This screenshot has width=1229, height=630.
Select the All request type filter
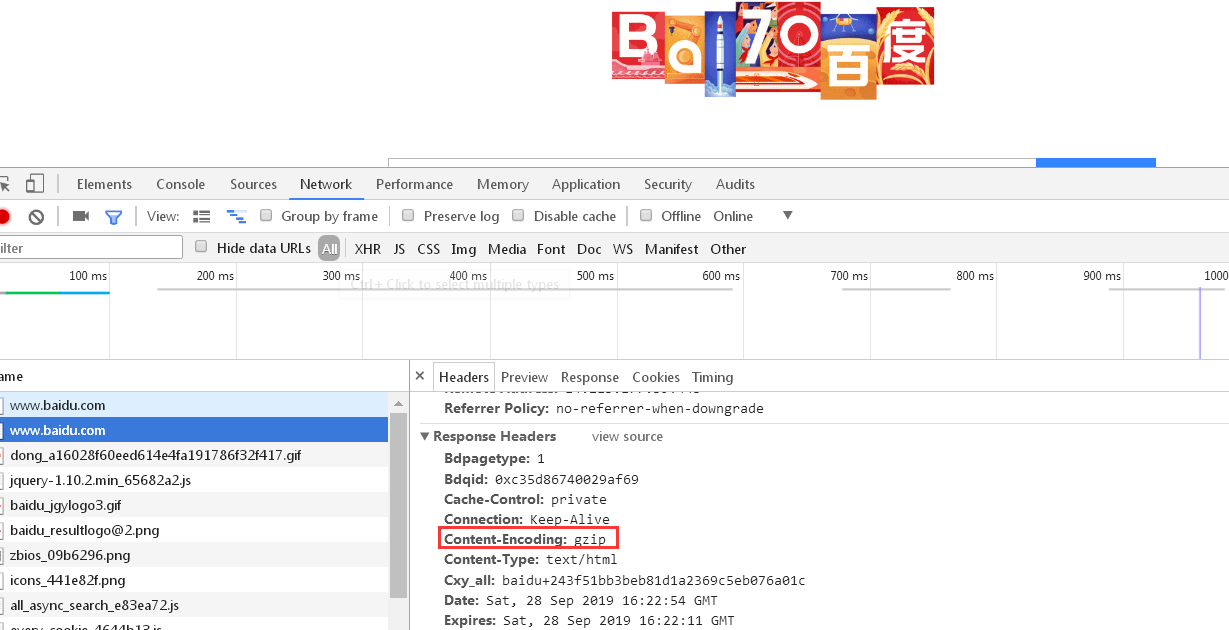click(x=330, y=248)
